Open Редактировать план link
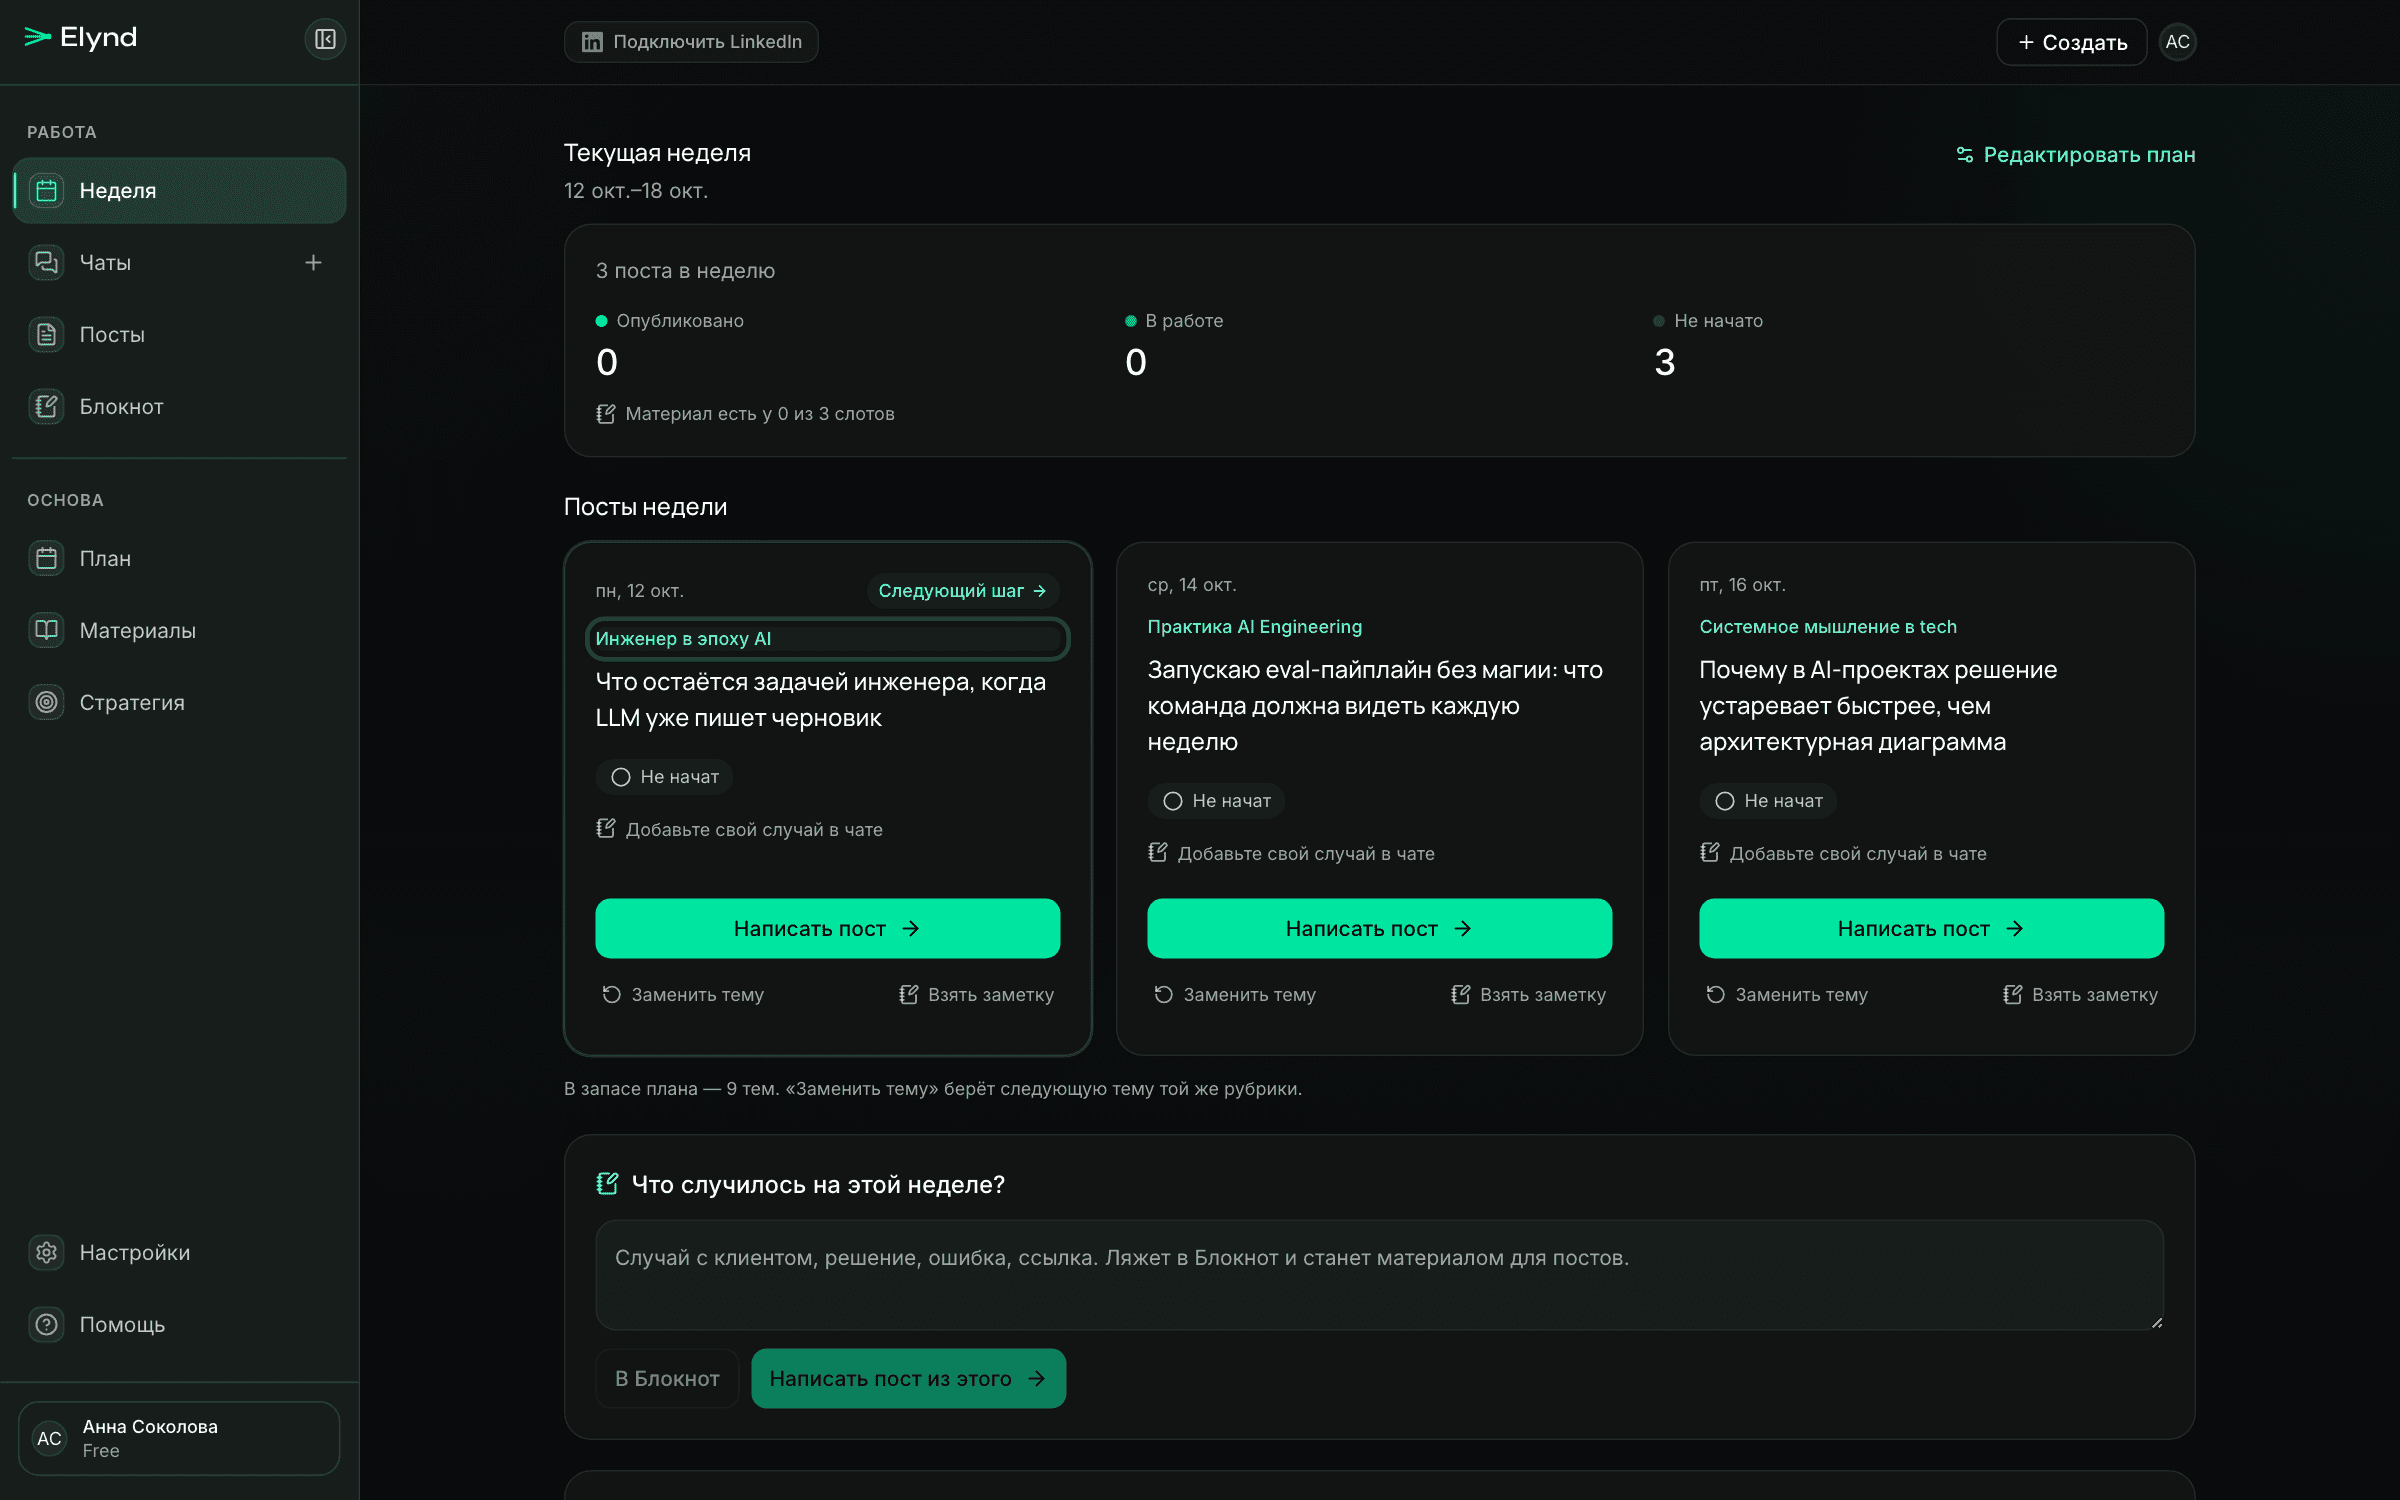This screenshot has width=2400, height=1500. click(2076, 155)
